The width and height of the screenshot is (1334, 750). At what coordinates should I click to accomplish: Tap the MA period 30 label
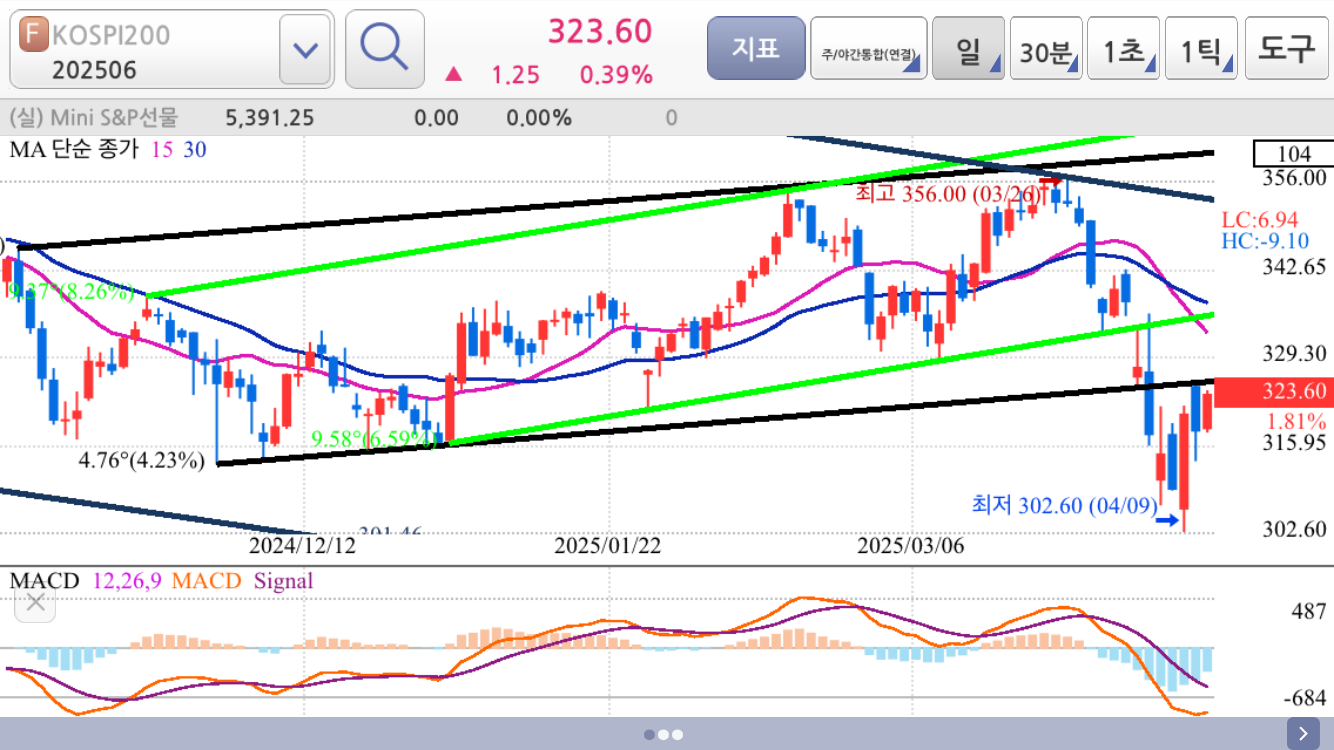[x=195, y=150]
